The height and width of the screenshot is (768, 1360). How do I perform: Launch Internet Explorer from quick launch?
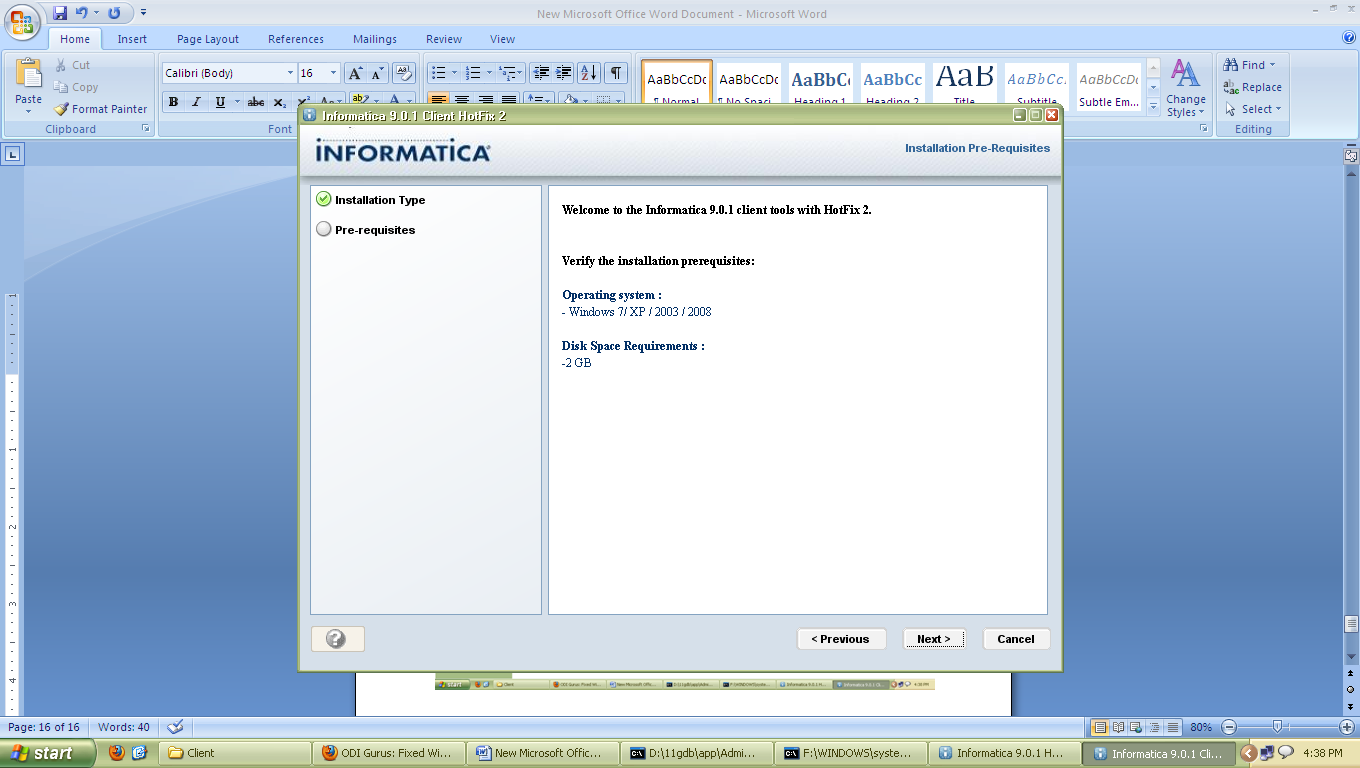[140, 753]
